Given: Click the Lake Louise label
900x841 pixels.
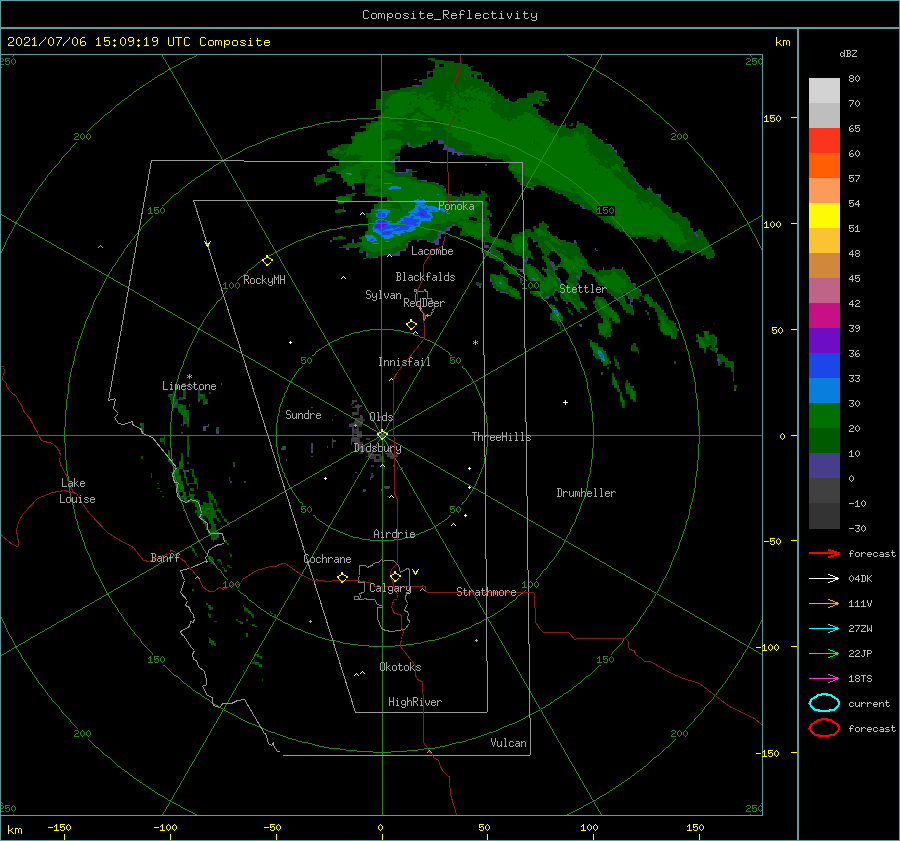Looking at the screenshot, I should 77,491.
